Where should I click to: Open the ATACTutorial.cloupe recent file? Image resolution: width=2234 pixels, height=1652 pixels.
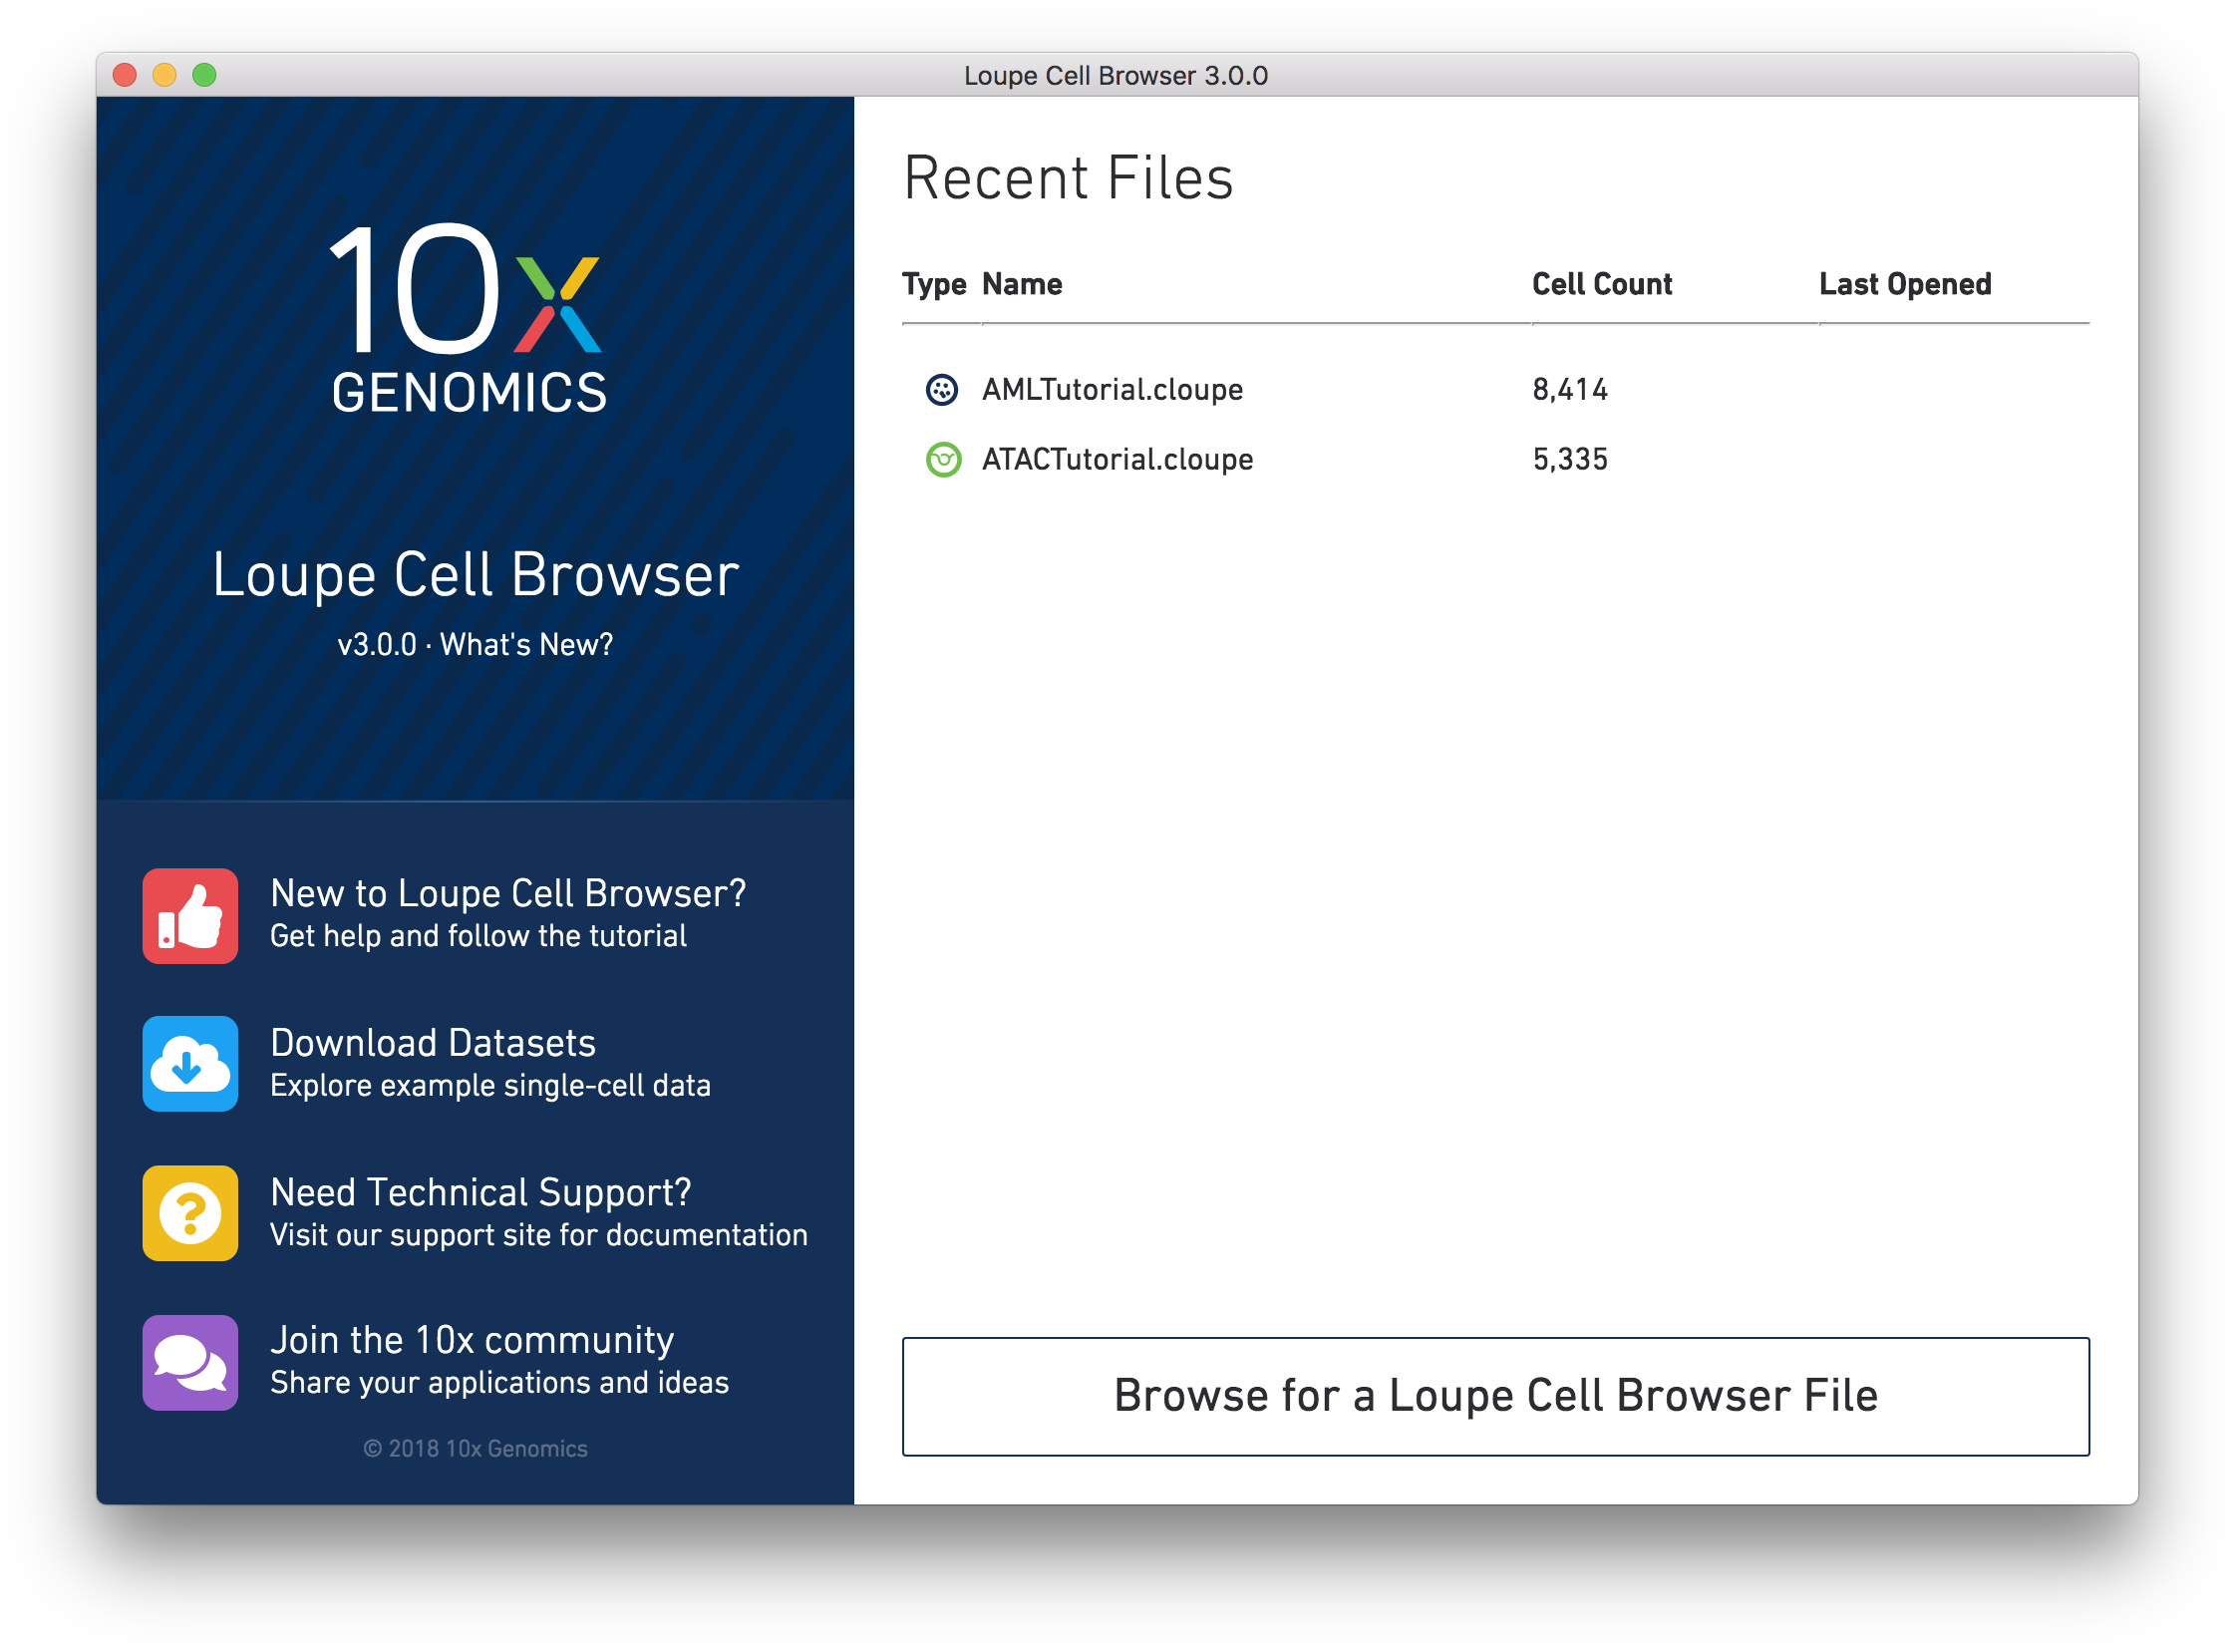pyautogui.click(x=1117, y=459)
